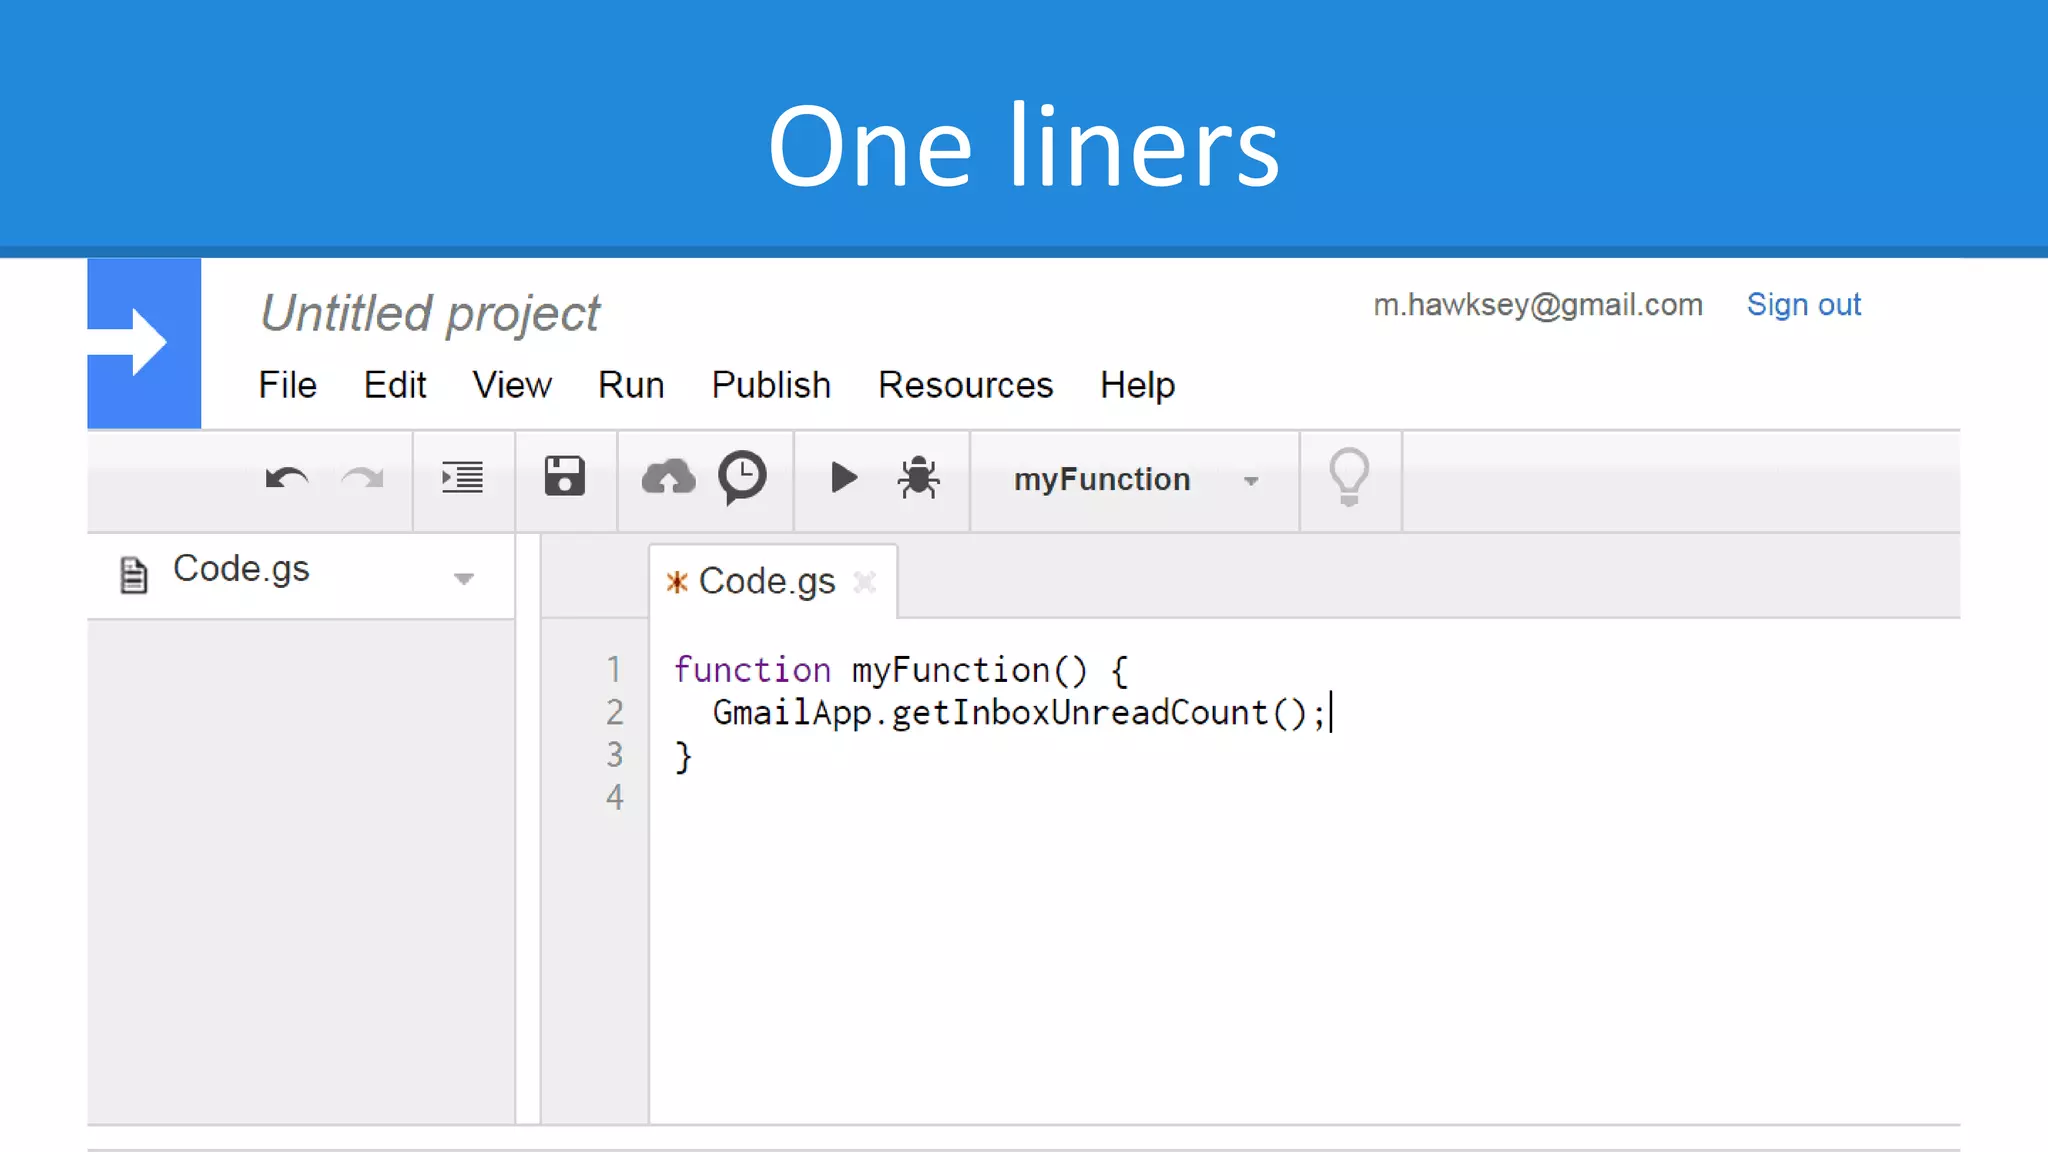Click line number 2 in the gutter

pyautogui.click(x=615, y=712)
